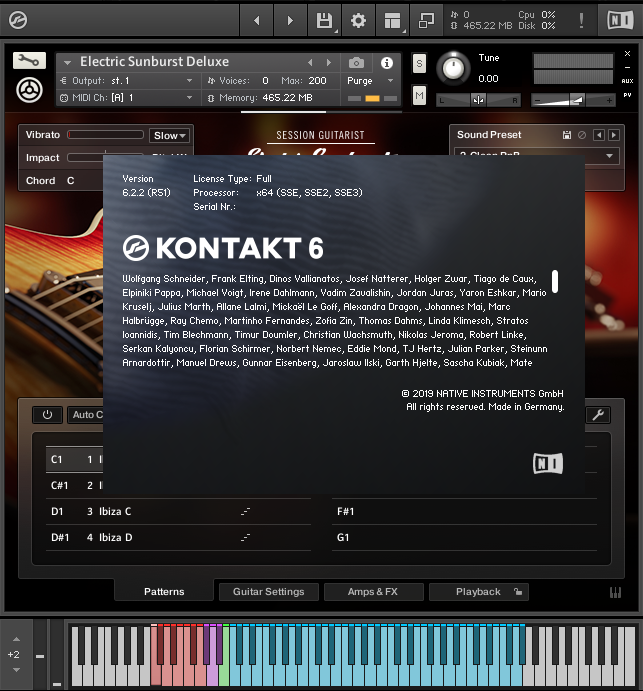Click the Max voices 200 field
Image resolution: width=643 pixels, height=691 pixels.
coord(317,81)
